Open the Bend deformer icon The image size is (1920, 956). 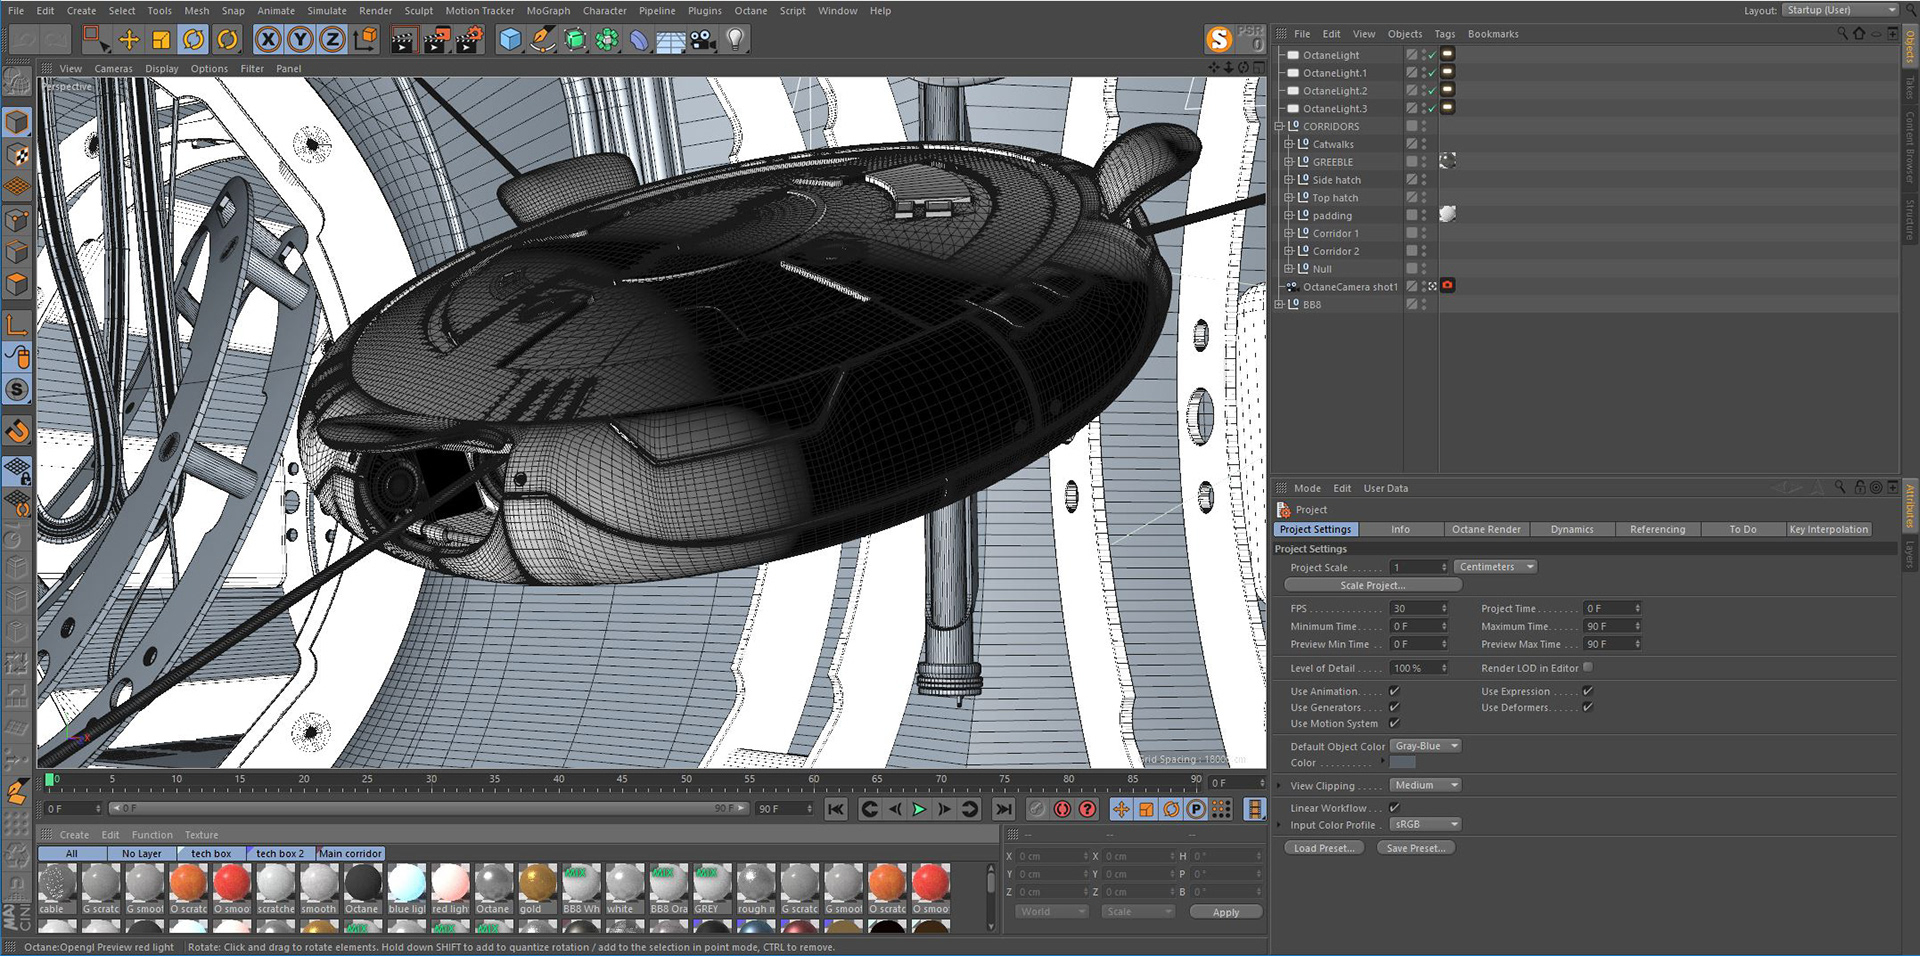point(639,40)
